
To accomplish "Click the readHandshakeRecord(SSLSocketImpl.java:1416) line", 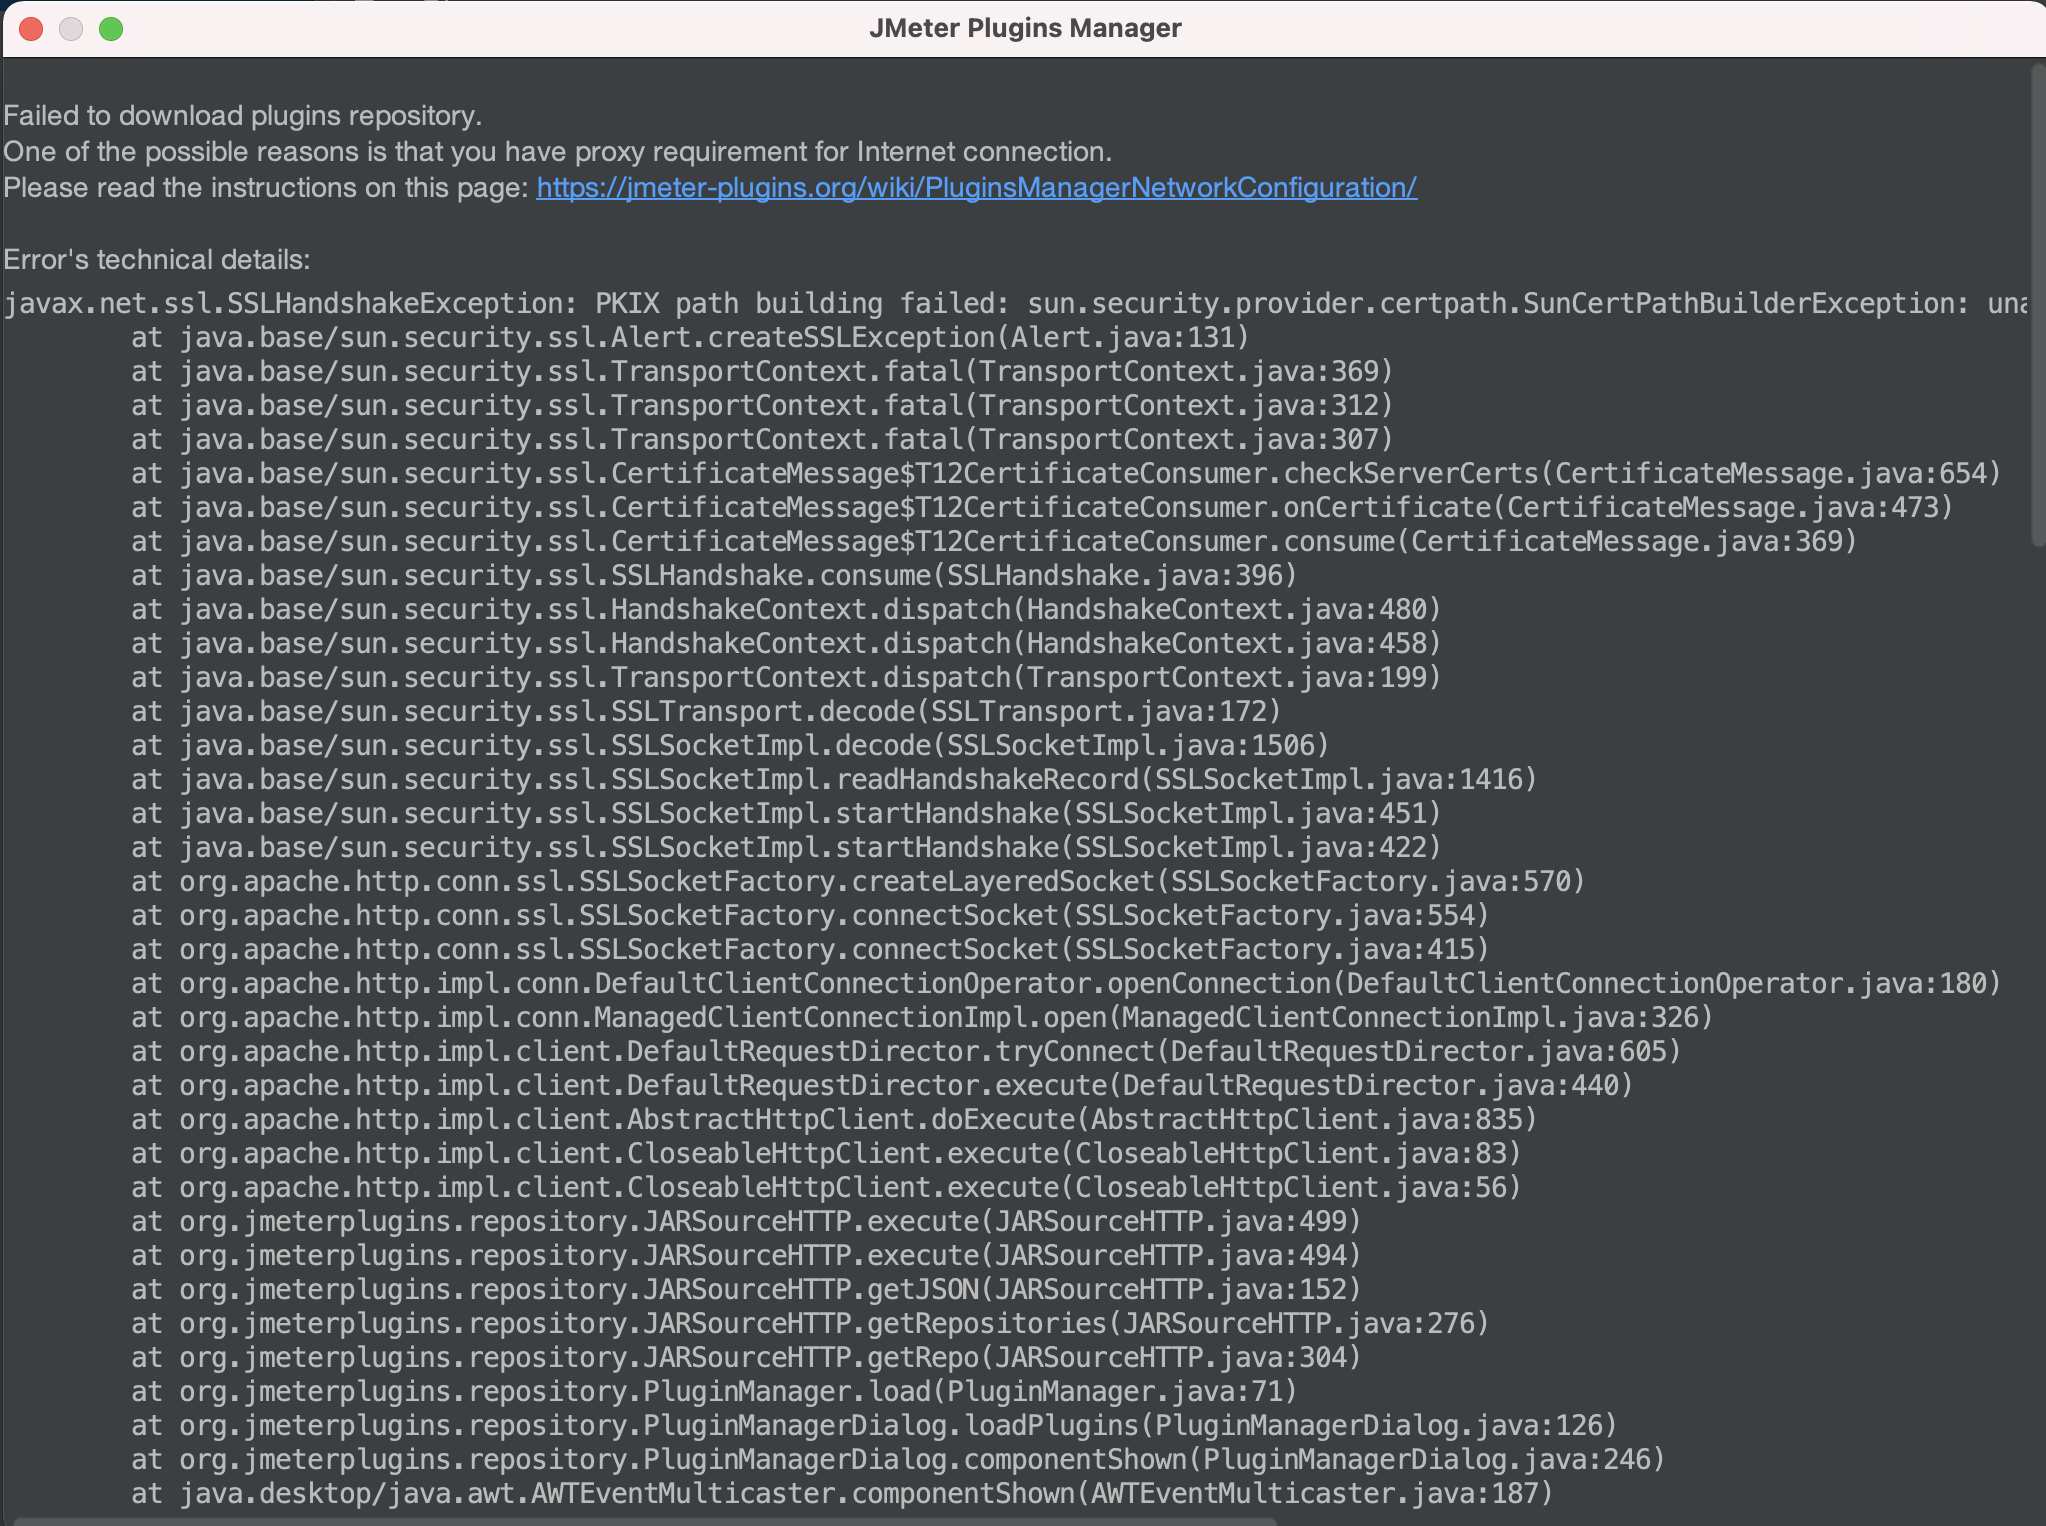I will (834, 779).
